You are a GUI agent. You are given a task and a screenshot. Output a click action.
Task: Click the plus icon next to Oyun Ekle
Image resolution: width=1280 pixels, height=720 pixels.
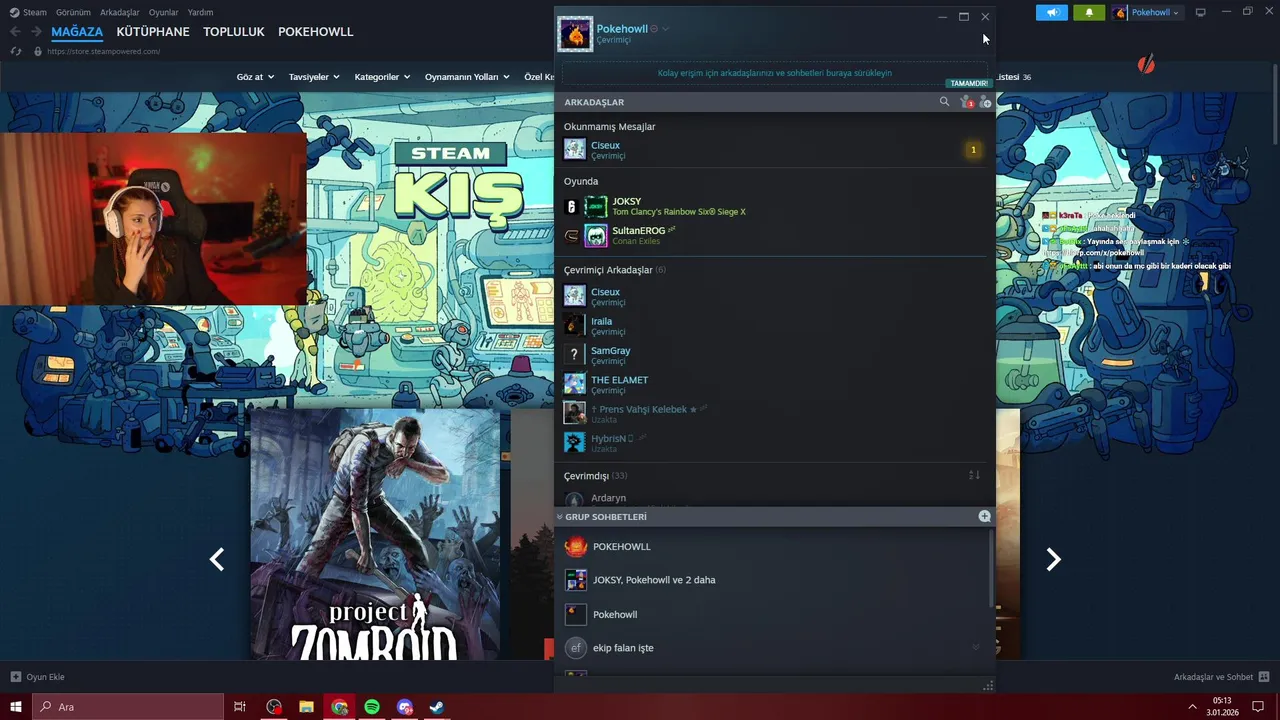[15, 677]
